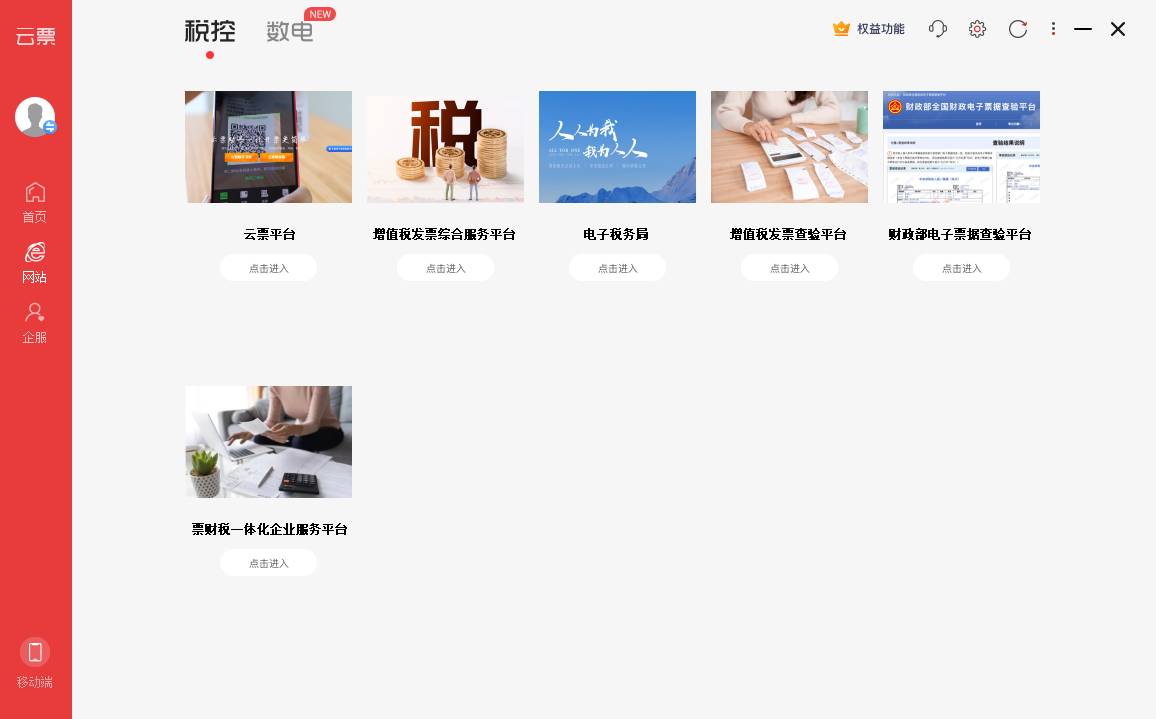
Task: Click the 增值税发票综合服务平台 title text
Action: (x=445, y=235)
